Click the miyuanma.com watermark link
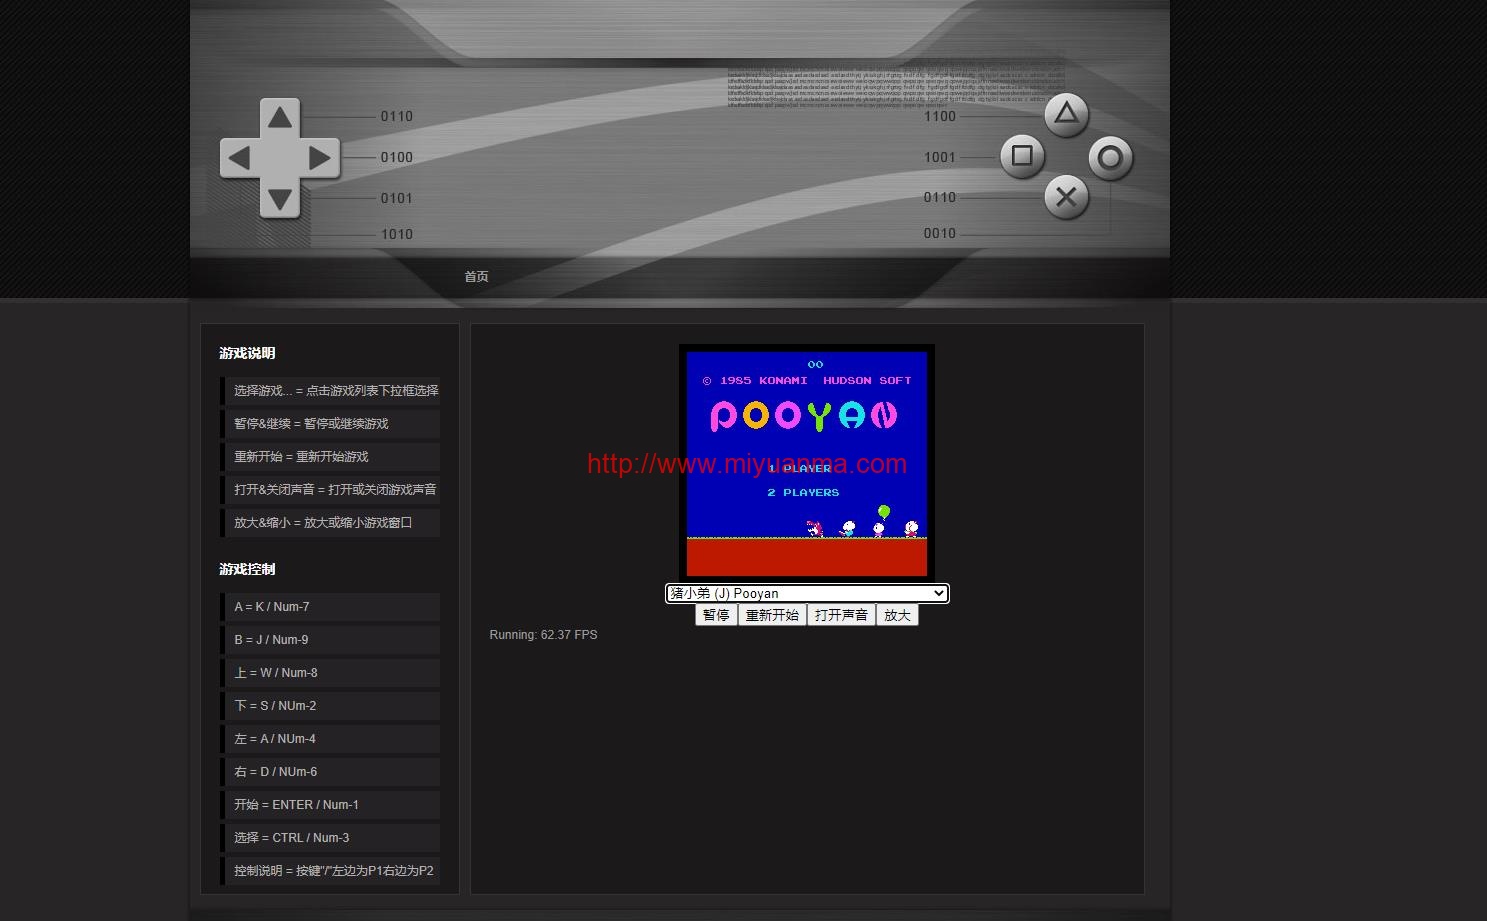Screen dimensions: 1487x921 747,464
